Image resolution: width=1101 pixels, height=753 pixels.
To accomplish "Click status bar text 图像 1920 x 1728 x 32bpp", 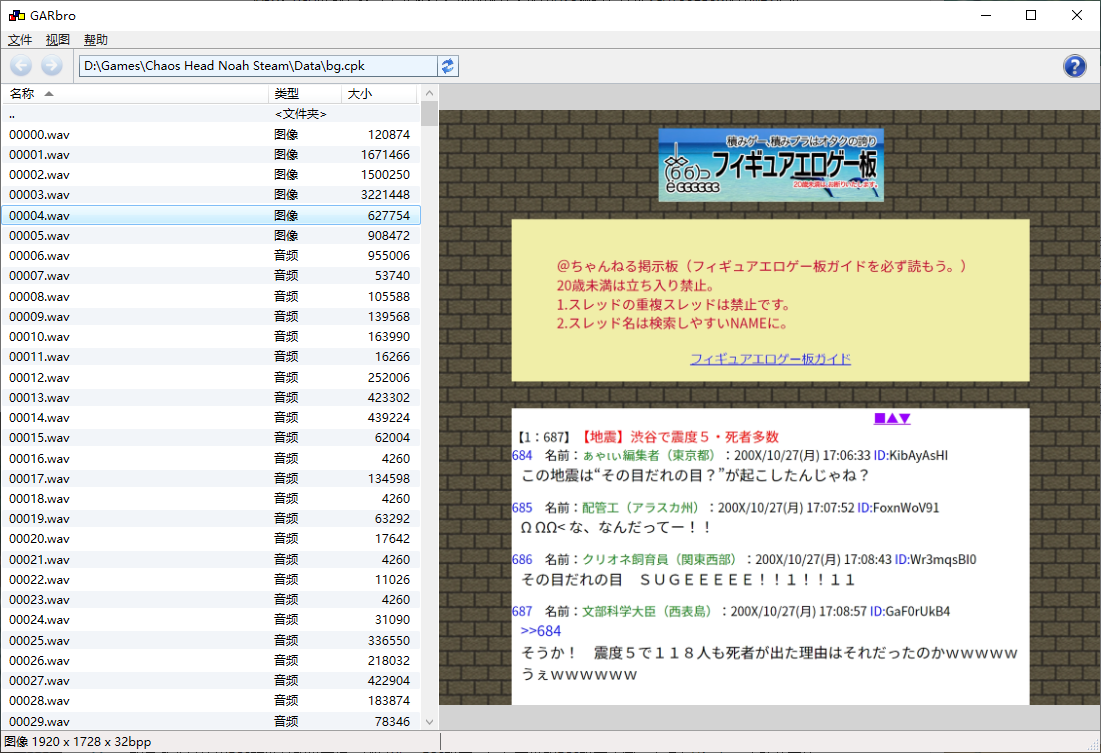I will [x=78, y=742].
